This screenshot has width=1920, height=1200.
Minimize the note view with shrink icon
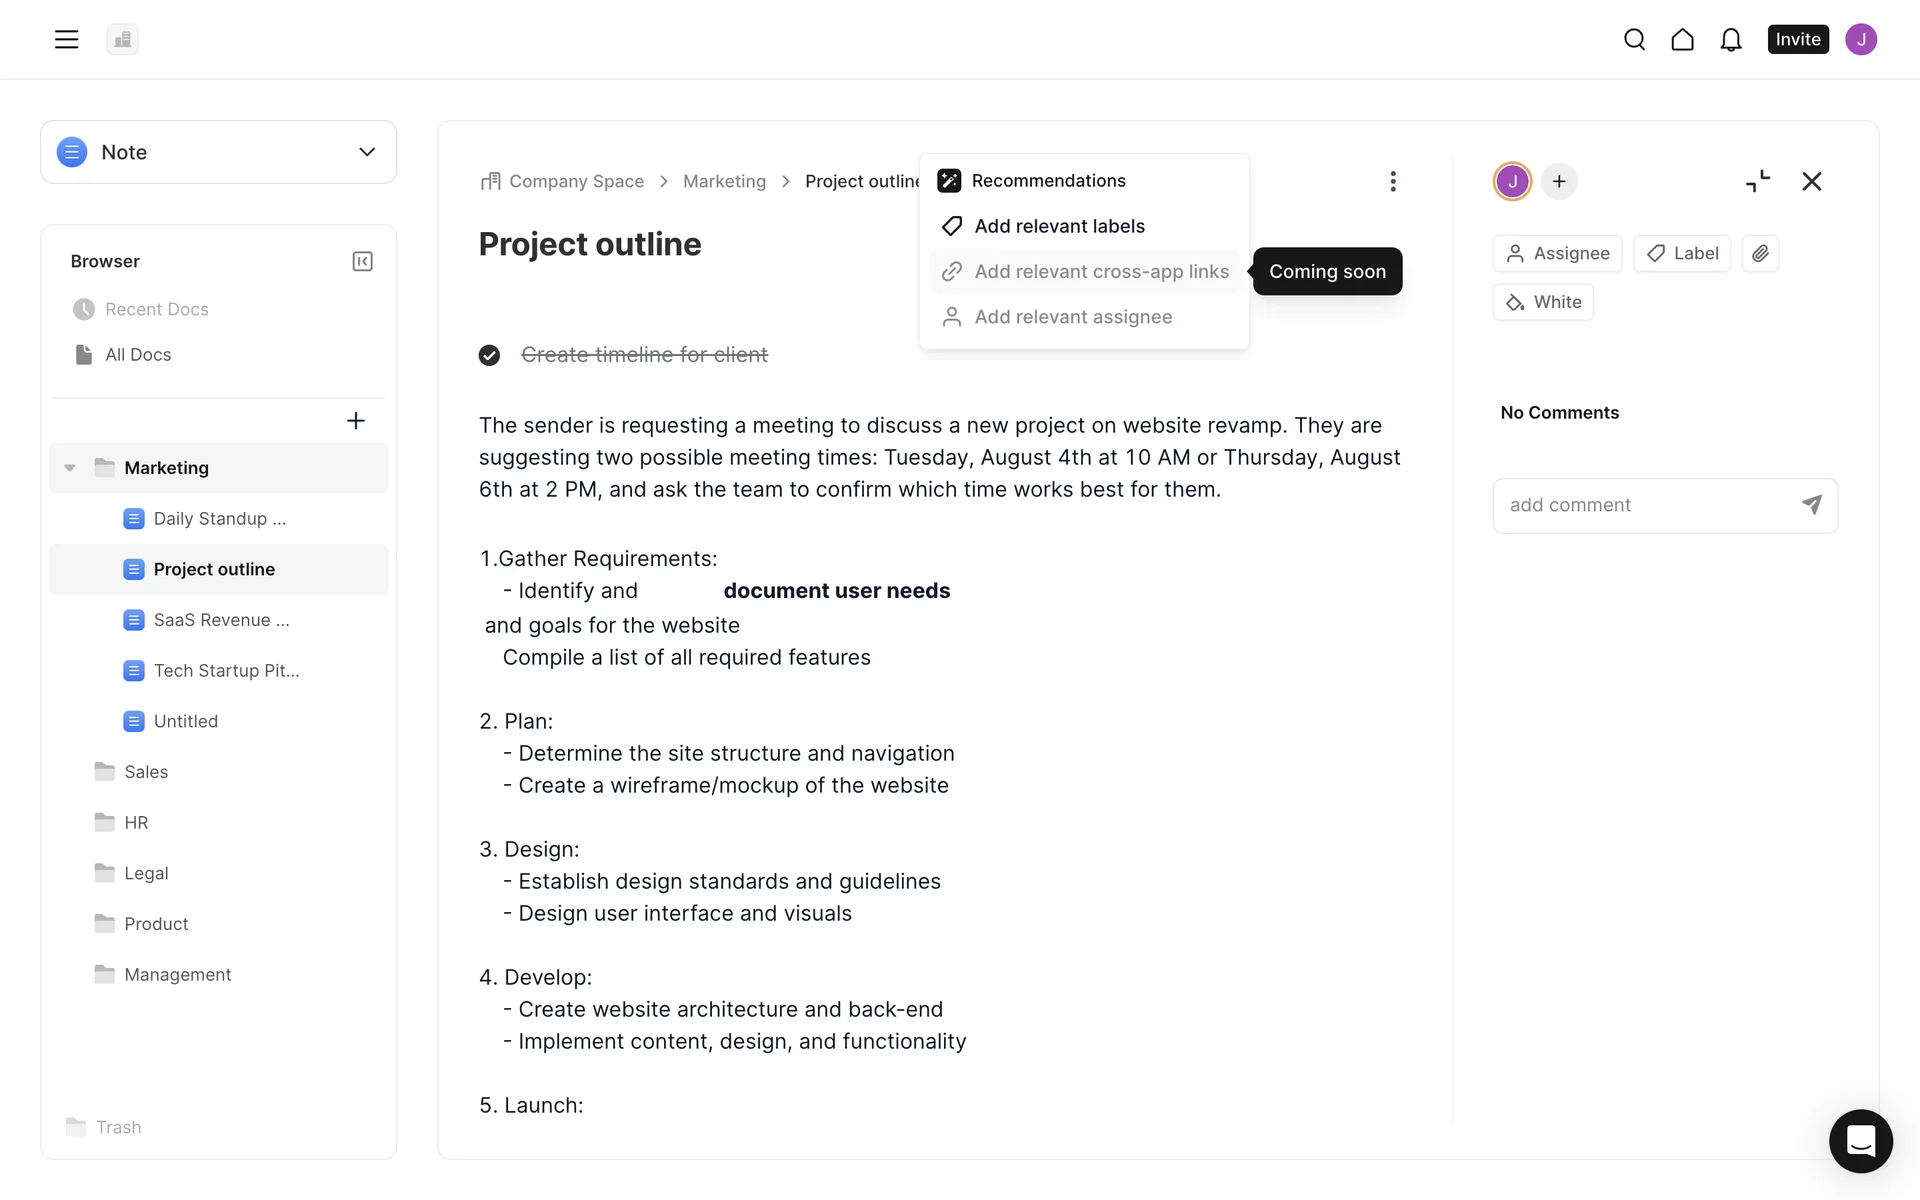tap(1757, 181)
